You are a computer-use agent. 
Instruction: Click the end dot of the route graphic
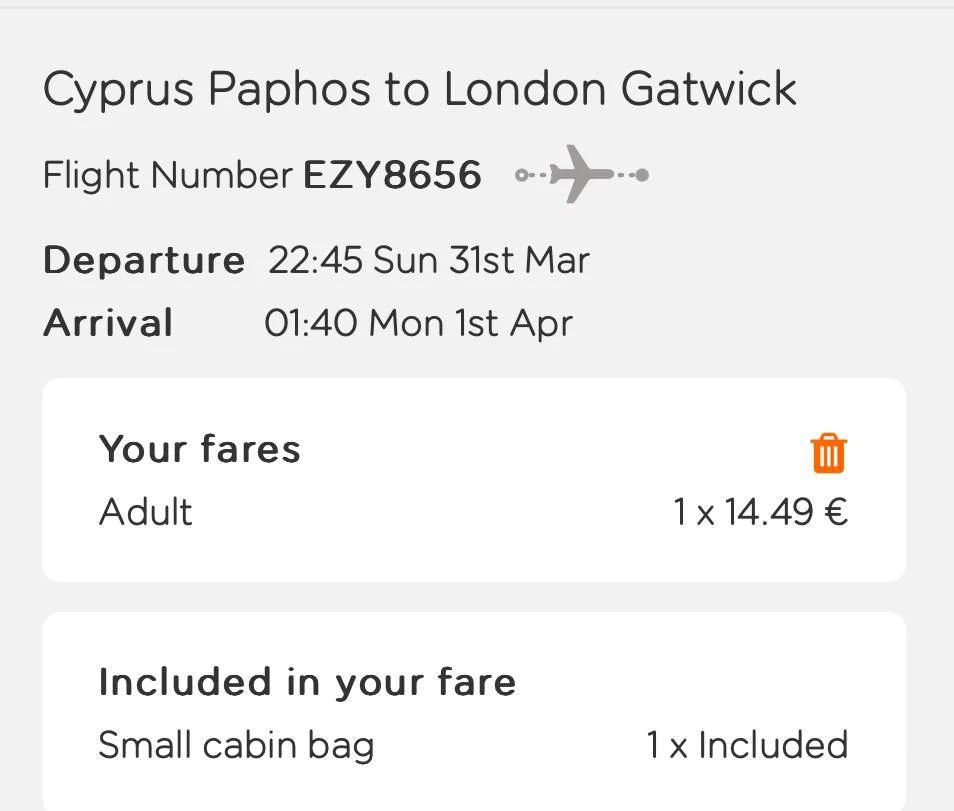tap(642, 176)
